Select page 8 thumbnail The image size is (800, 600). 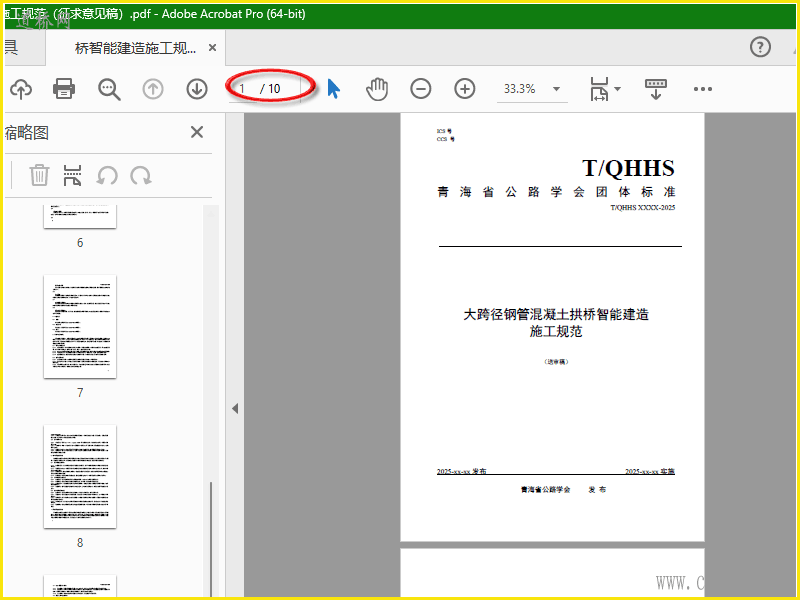[80, 477]
